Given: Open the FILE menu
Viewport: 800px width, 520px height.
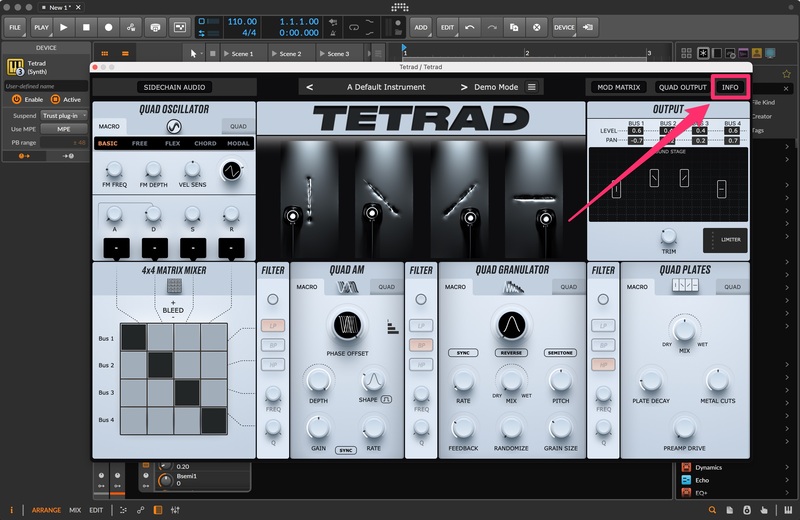Looking at the screenshot, I should click(15, 27).
